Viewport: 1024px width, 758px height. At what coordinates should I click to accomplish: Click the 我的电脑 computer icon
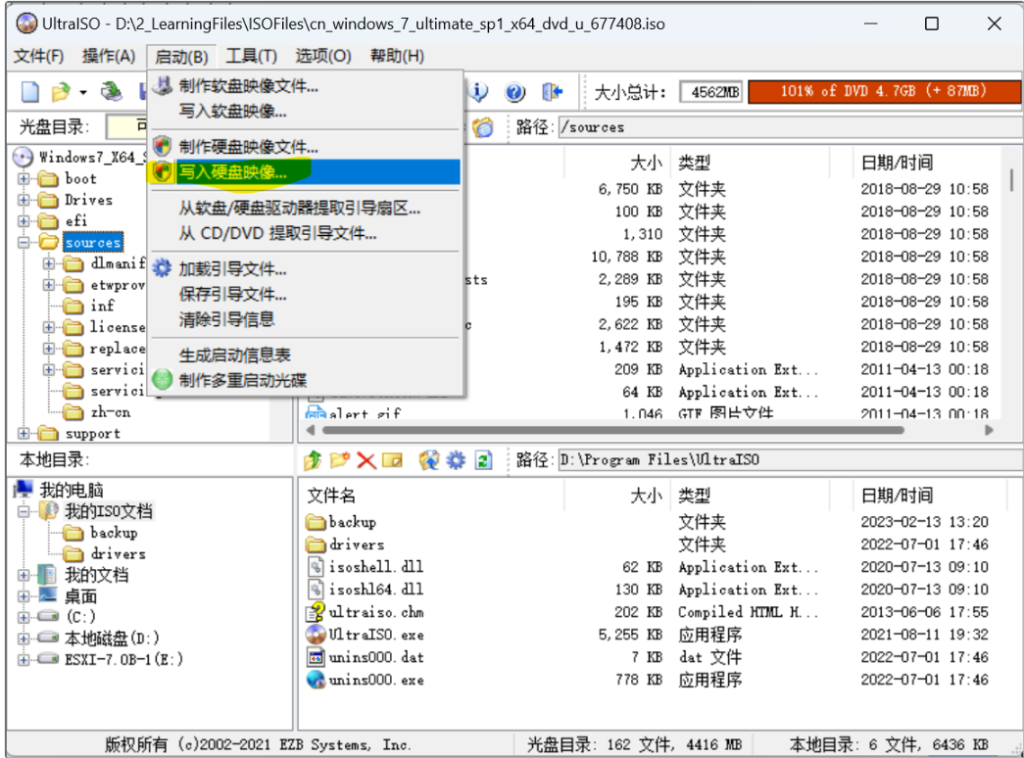click(24, 489)
